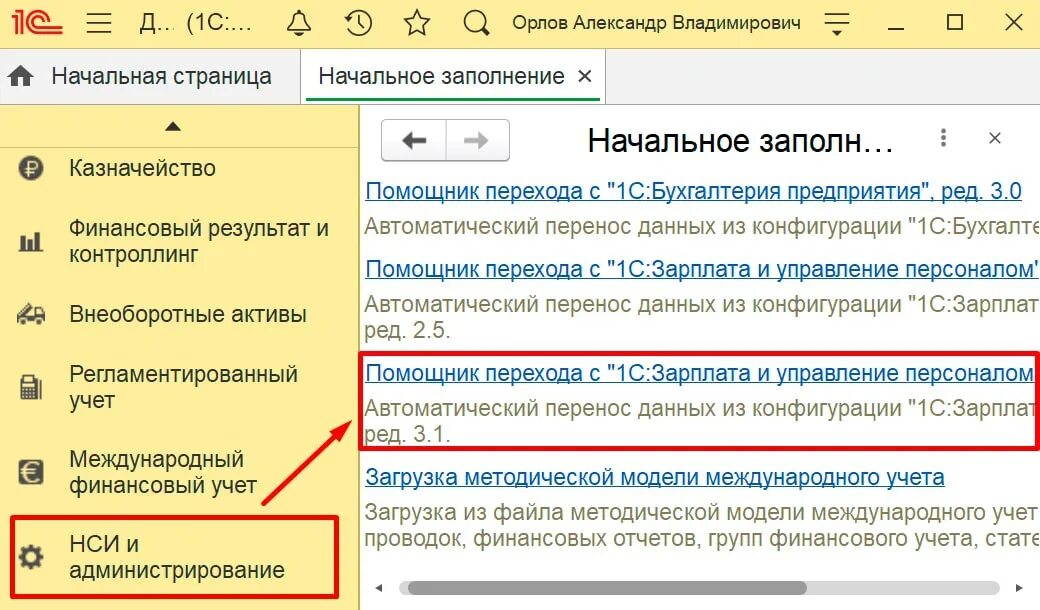Click the truck icon of Внеоборотные активы
This screenshot has height=610, width=1040.
[31, 314]
